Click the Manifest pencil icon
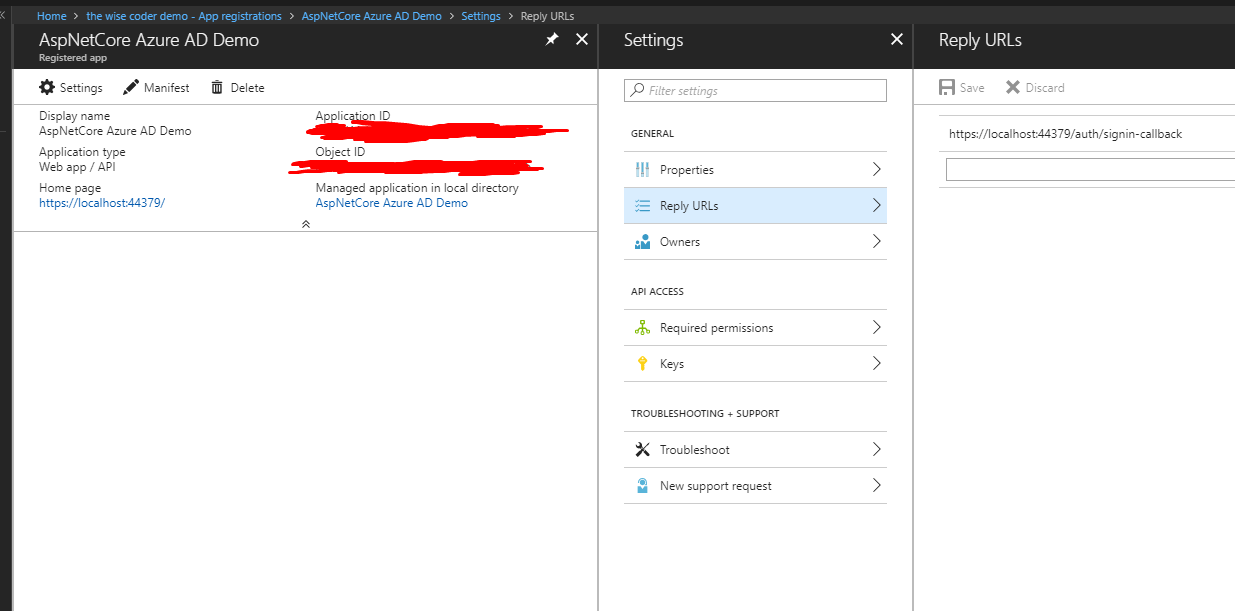 click(x=131, y=88)
